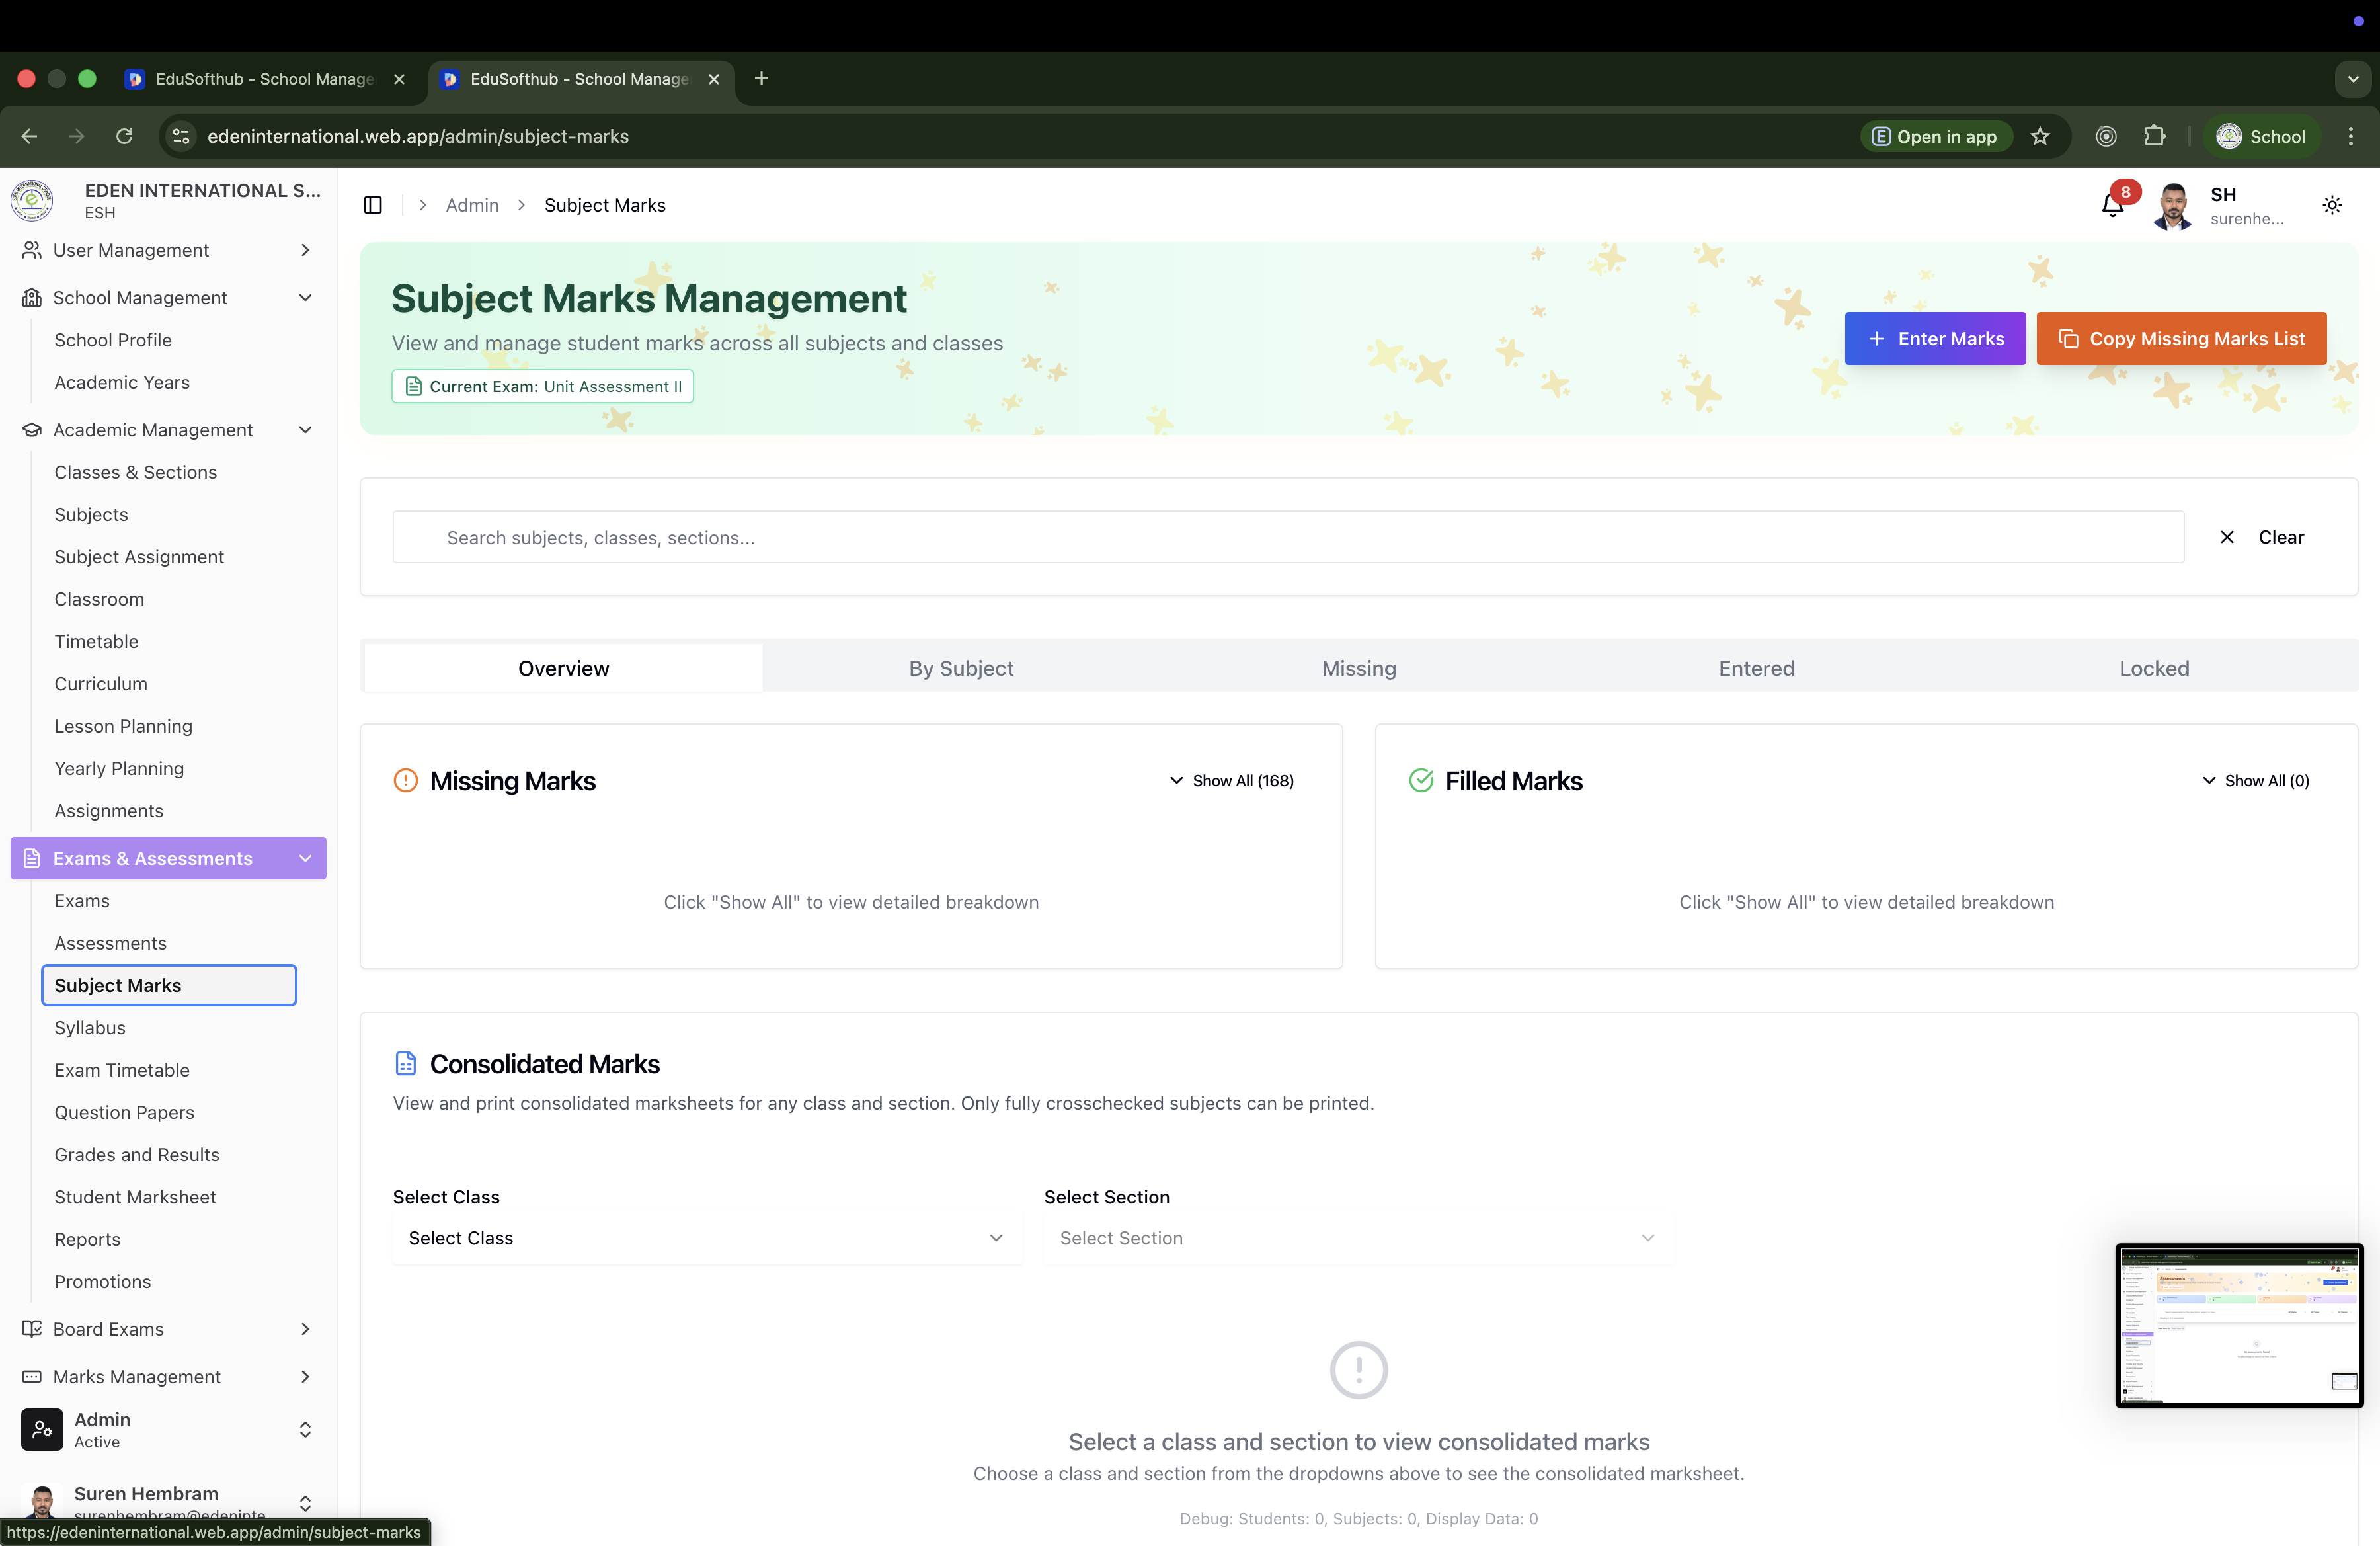
Task: Expand the Admin Active role switcher
Action: [305, 1429]
